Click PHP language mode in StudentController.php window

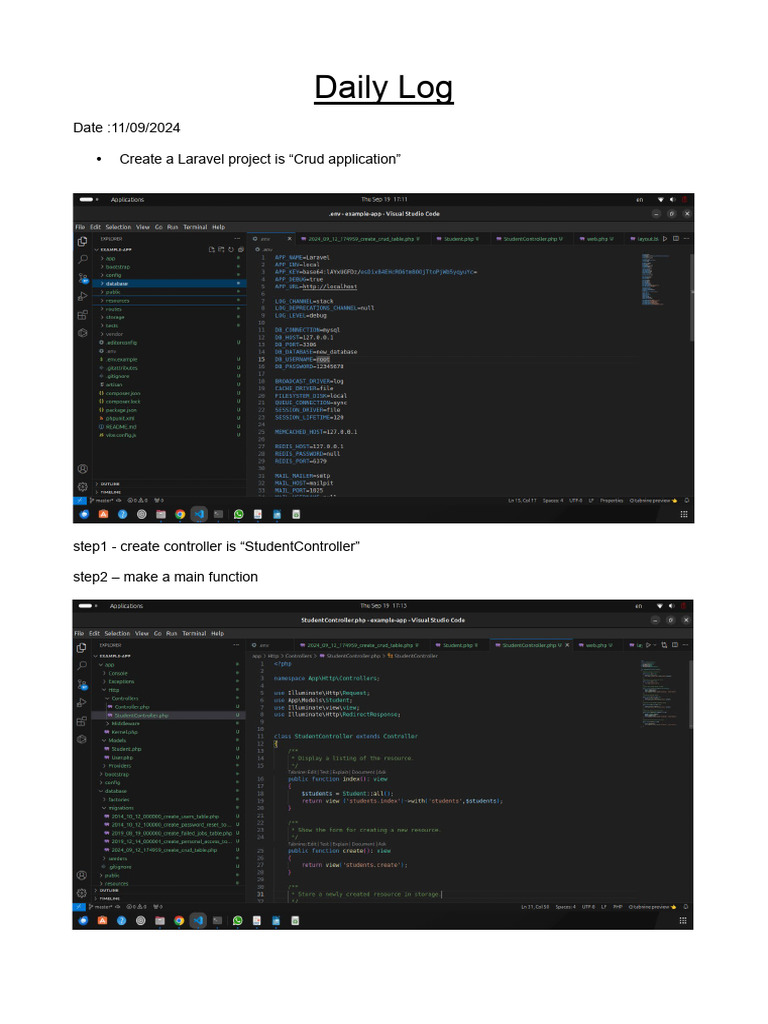coord(617,907)
